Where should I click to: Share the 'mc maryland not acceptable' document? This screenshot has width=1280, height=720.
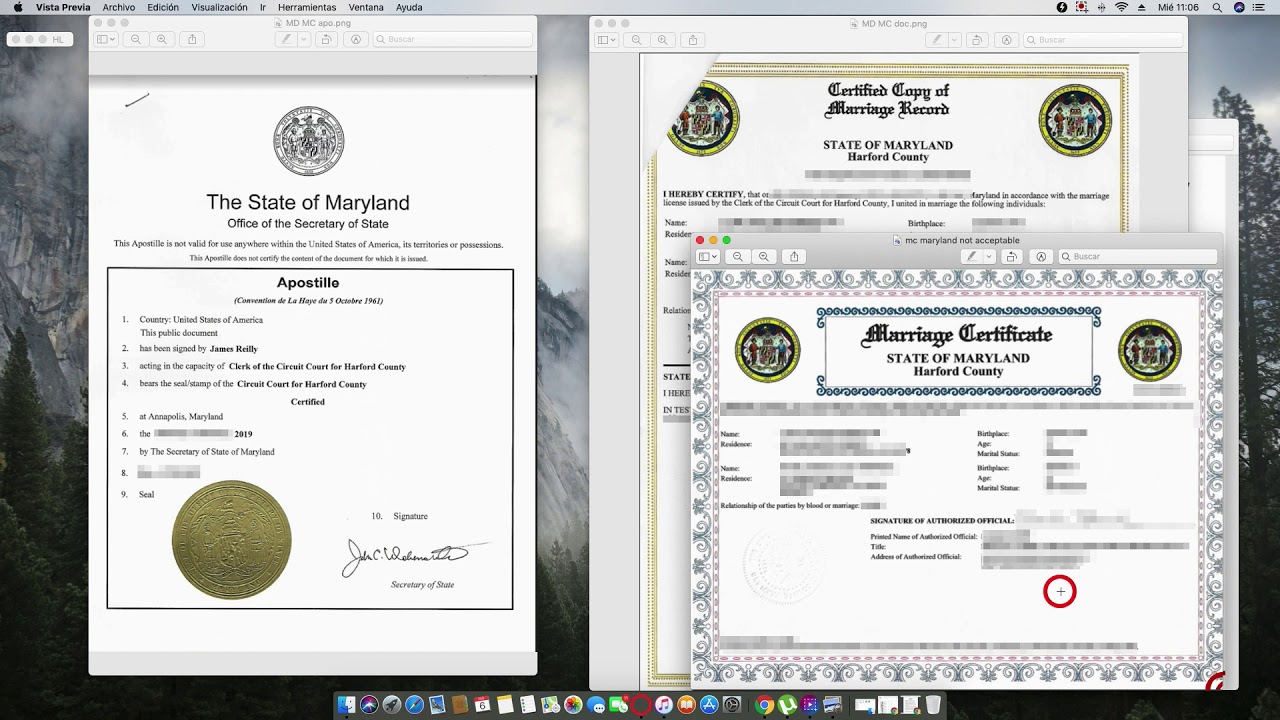pyautogui.click(x=794, y=257)
